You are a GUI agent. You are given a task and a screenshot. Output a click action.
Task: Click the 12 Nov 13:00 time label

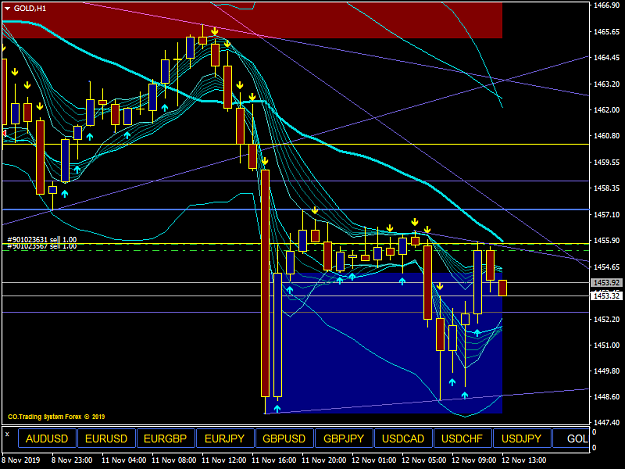point(524,460)
